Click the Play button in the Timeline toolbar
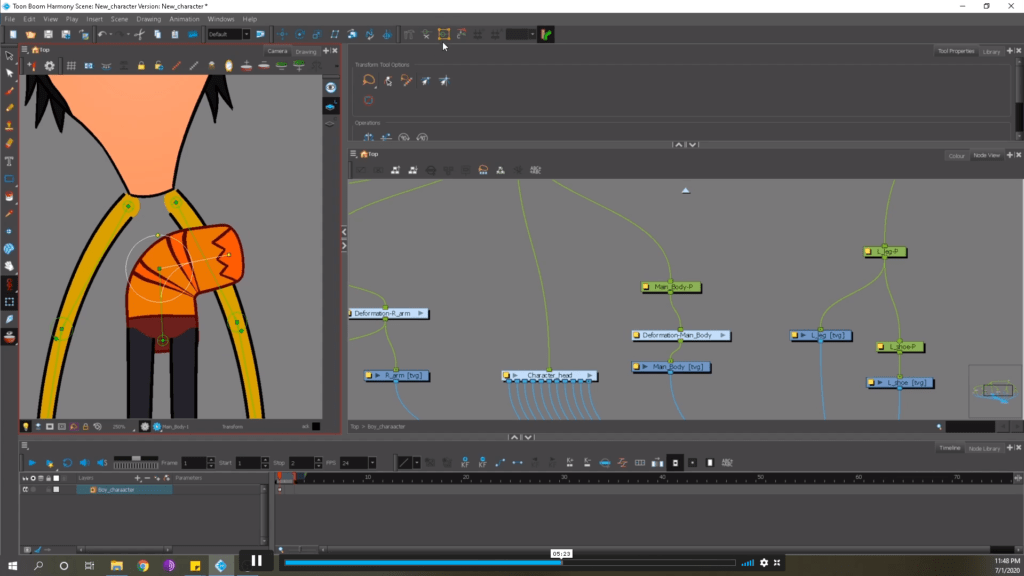This screenshot has width=1024, height=576. (x=31, y=462)
